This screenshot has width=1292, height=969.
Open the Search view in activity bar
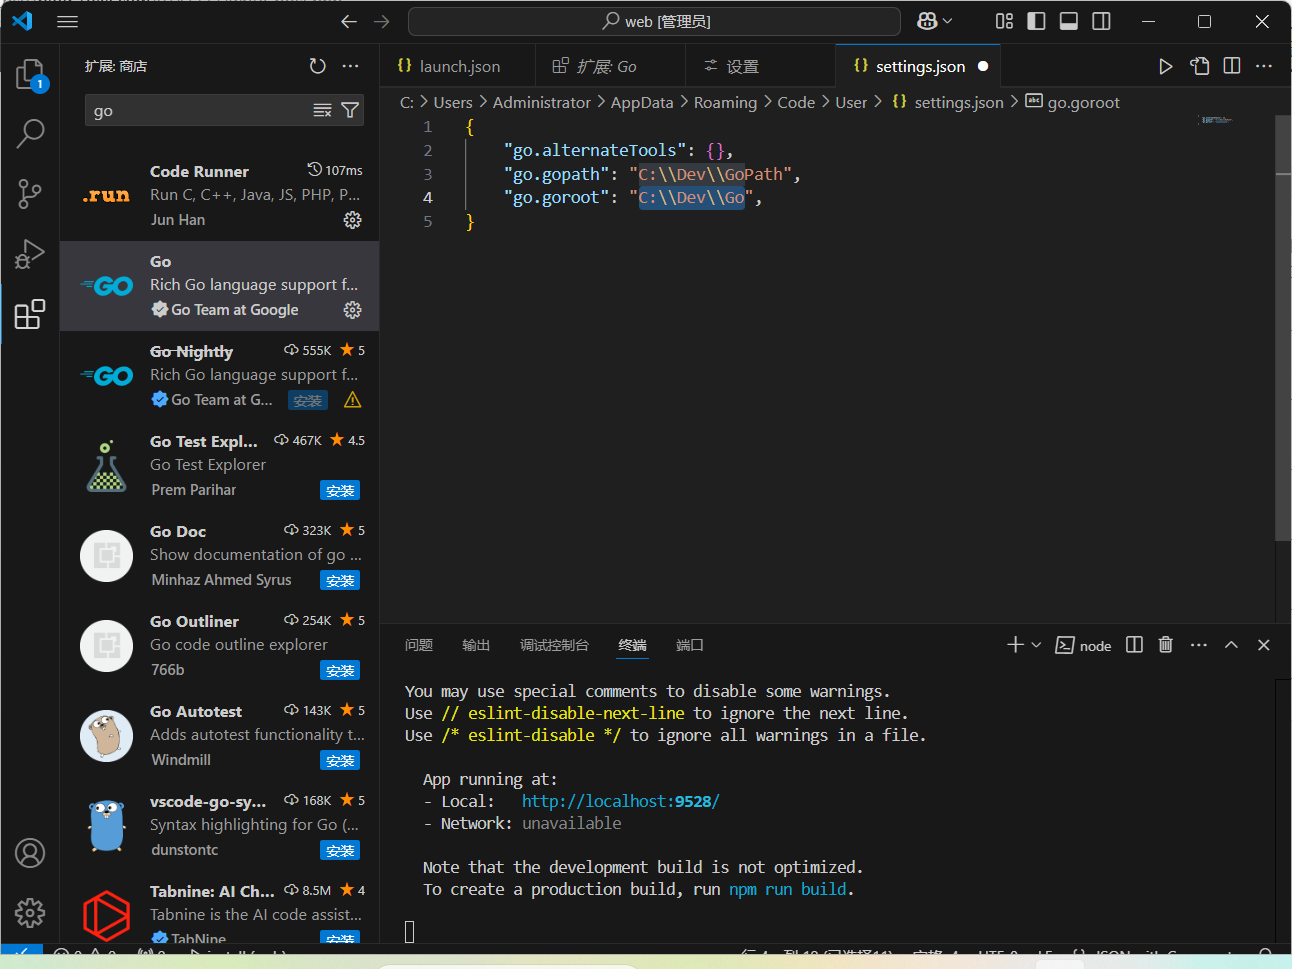(30, 133)
